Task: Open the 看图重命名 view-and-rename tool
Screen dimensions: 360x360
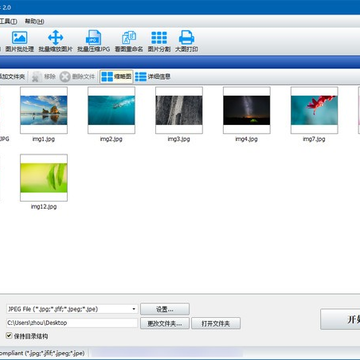Action: [x=129, y=41]
